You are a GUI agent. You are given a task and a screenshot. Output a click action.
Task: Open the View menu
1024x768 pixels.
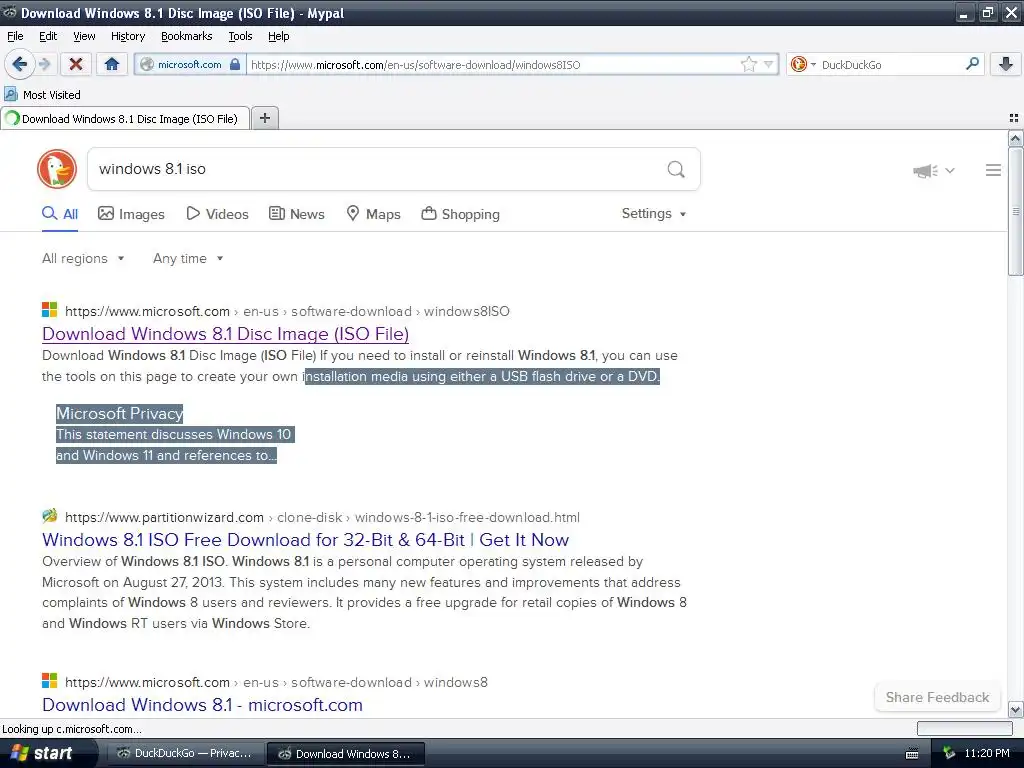(x=84, y=36)
